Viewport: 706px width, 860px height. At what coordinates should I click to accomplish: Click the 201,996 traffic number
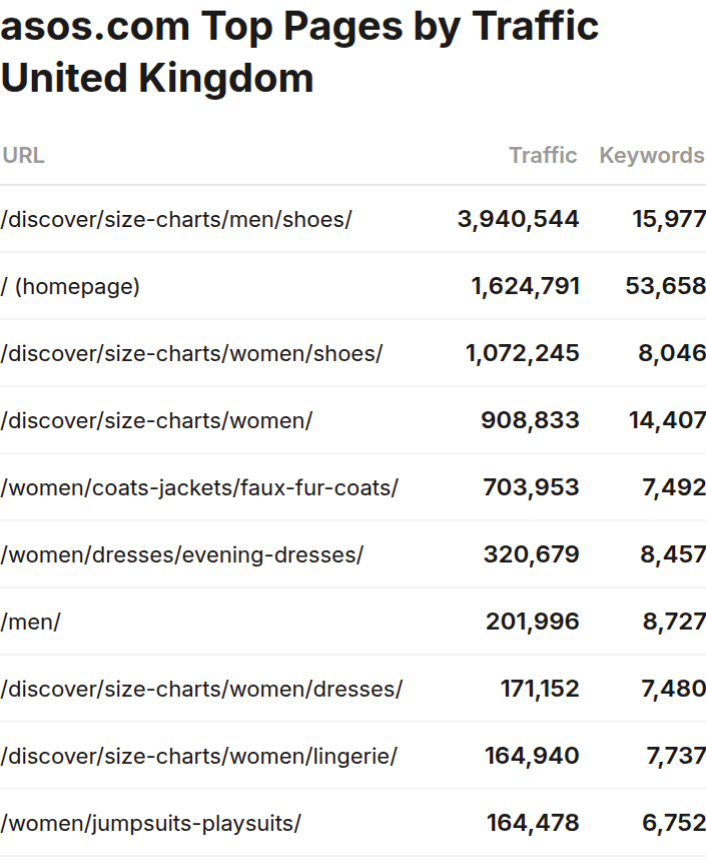[x=532, y=622]
